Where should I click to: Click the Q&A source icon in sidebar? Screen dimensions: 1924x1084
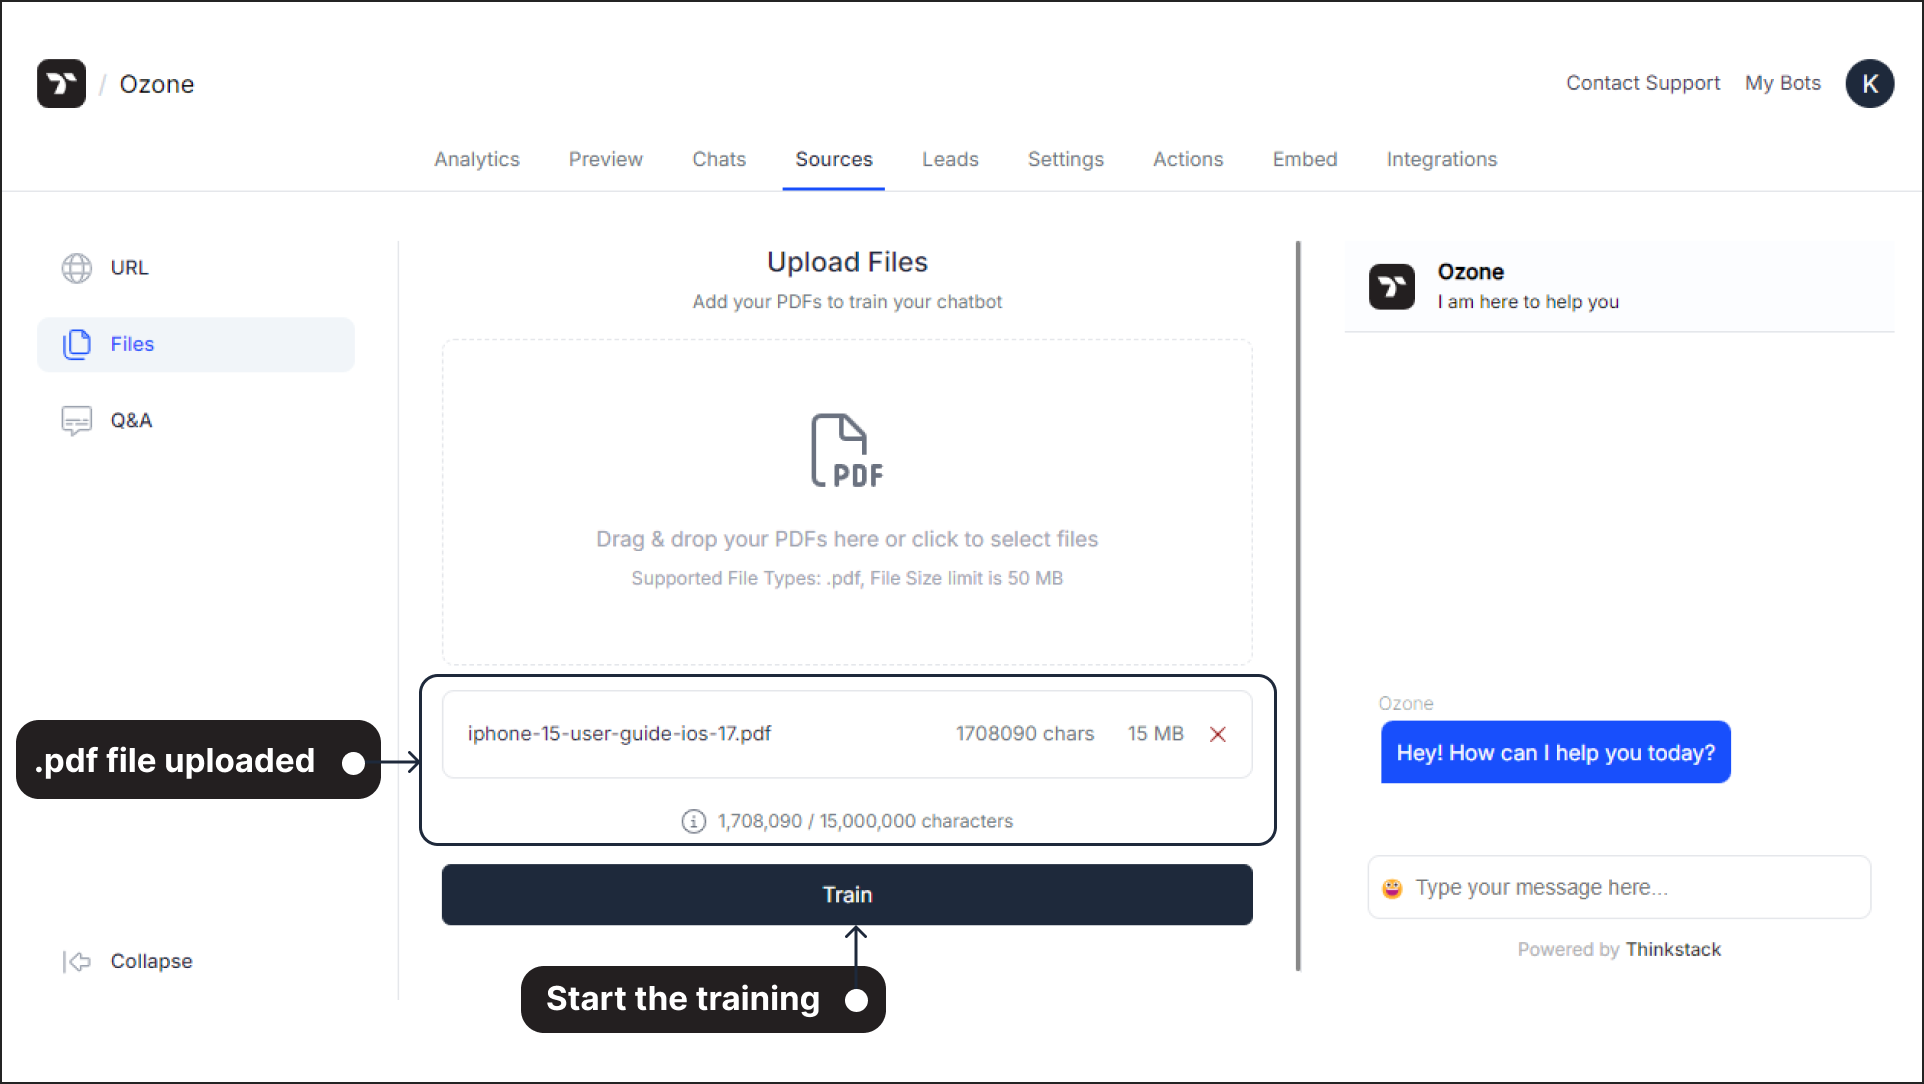tap(73, 419)
